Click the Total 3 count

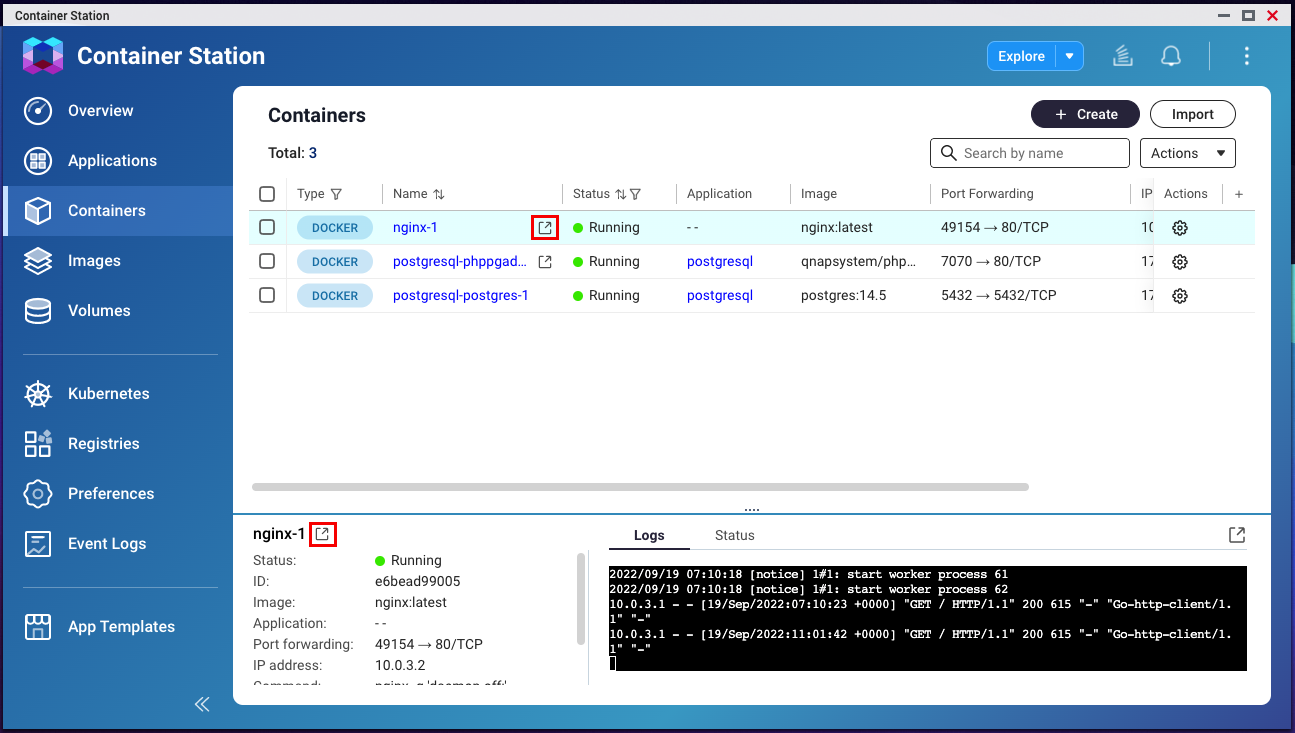coord(293,153)
